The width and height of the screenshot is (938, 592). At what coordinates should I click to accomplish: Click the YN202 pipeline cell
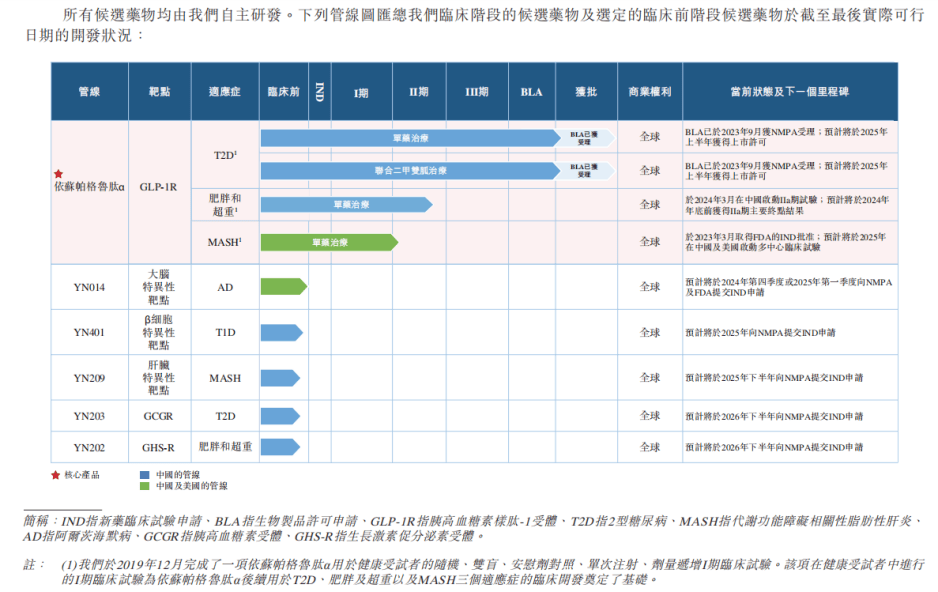[89, 447]
